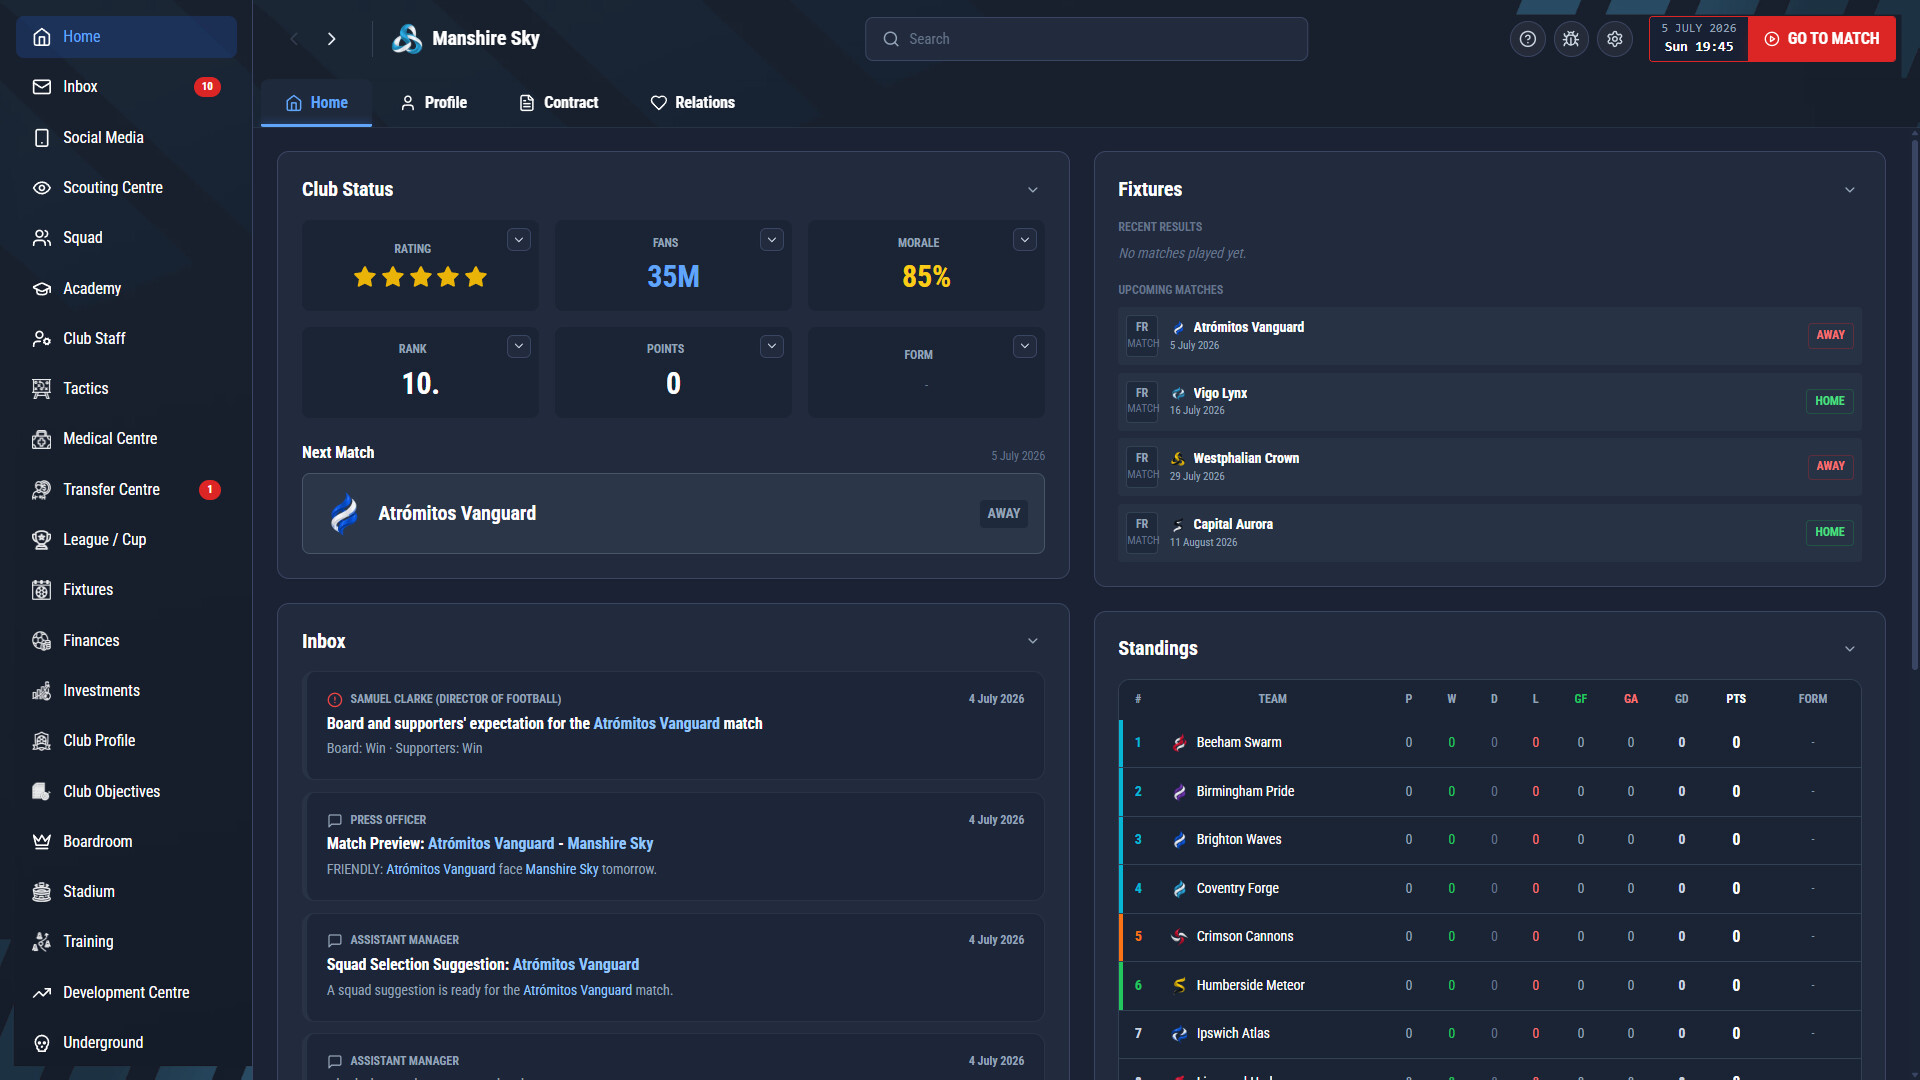
Task: Open the Training section
Action: [x=126, y=942]
